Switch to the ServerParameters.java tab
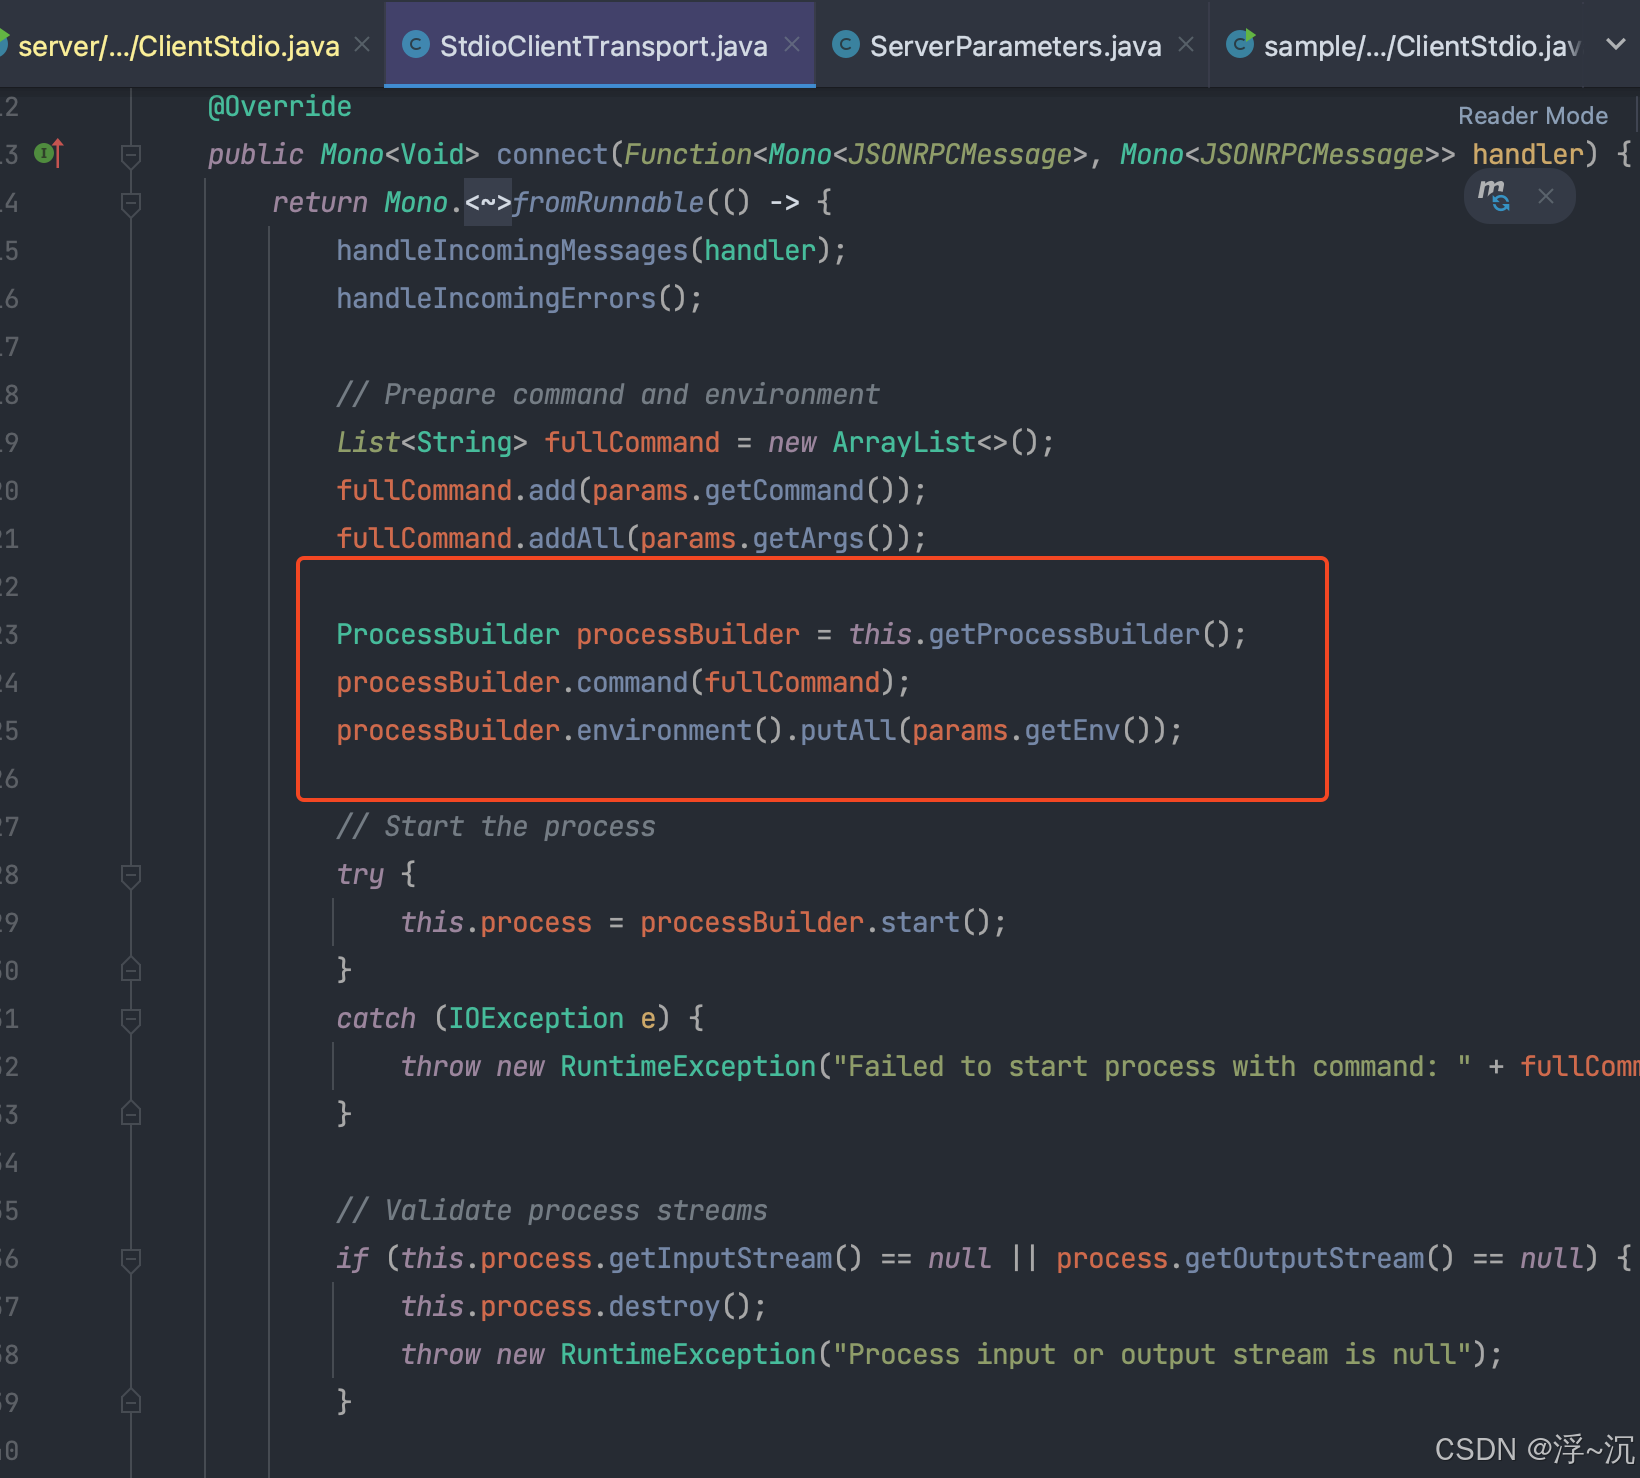 1015,45
